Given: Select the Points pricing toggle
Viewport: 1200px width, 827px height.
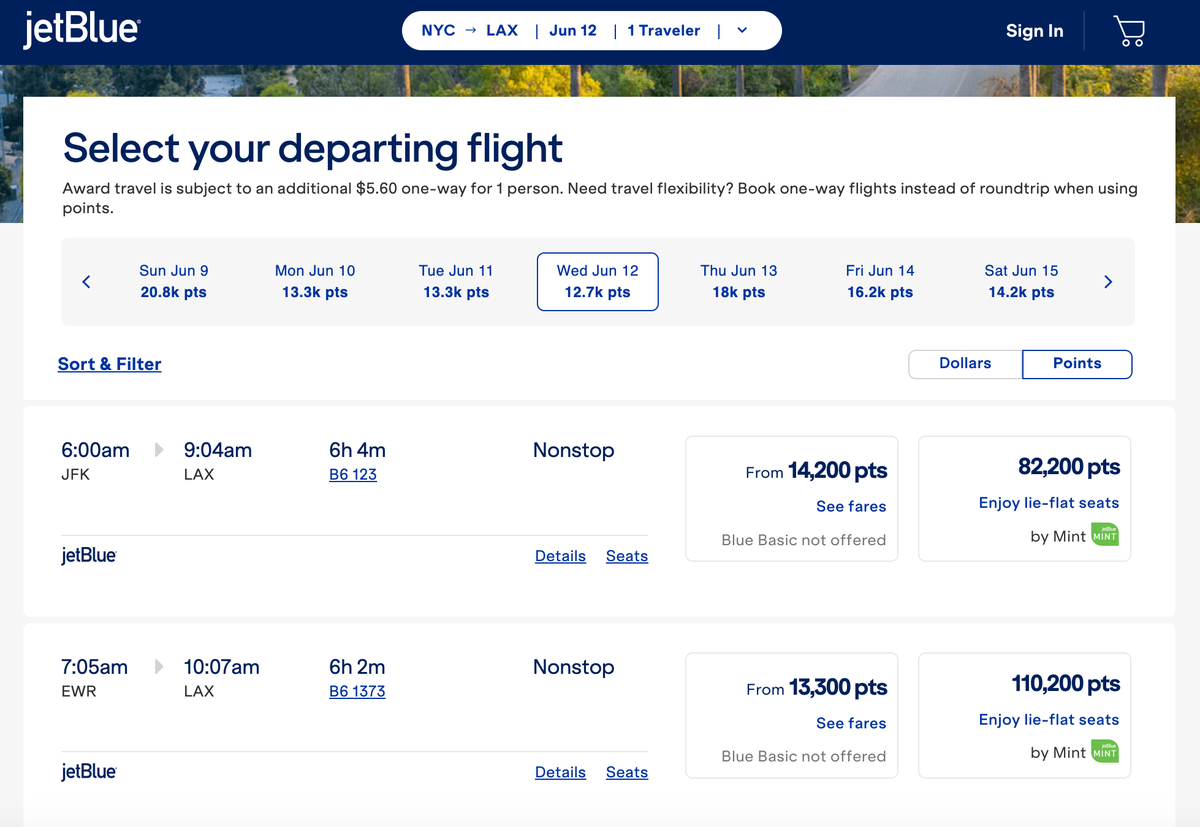Looking at the screenshot, I should coord(1076,364).
